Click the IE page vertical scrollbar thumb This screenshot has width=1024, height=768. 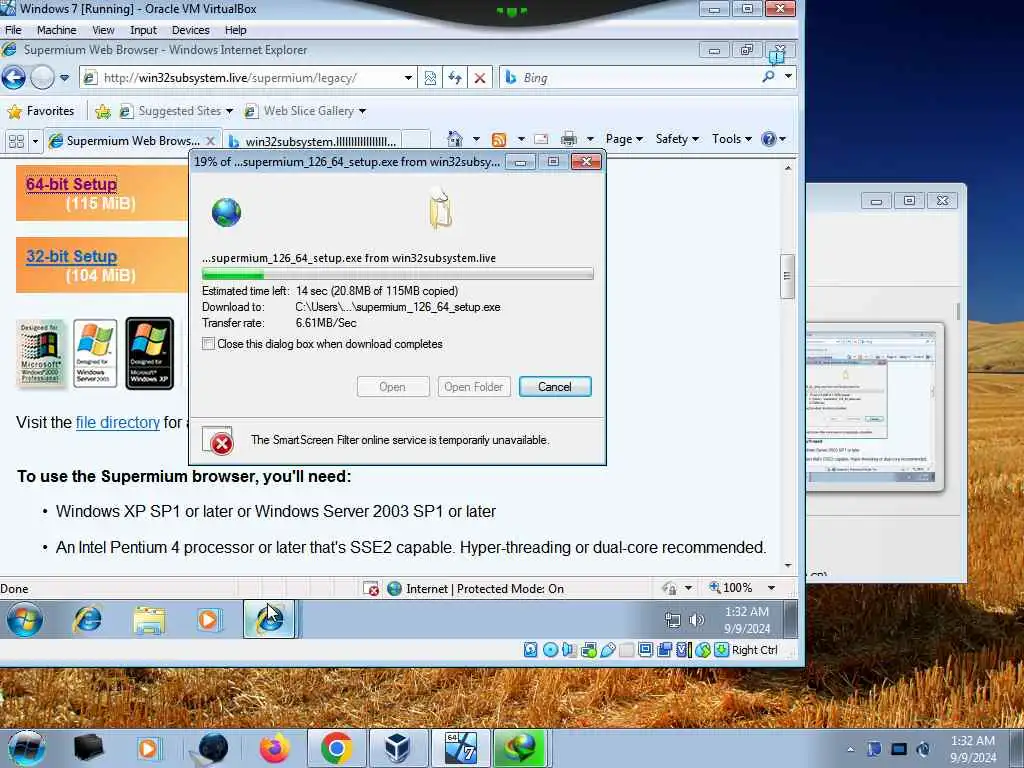[787, 276]
